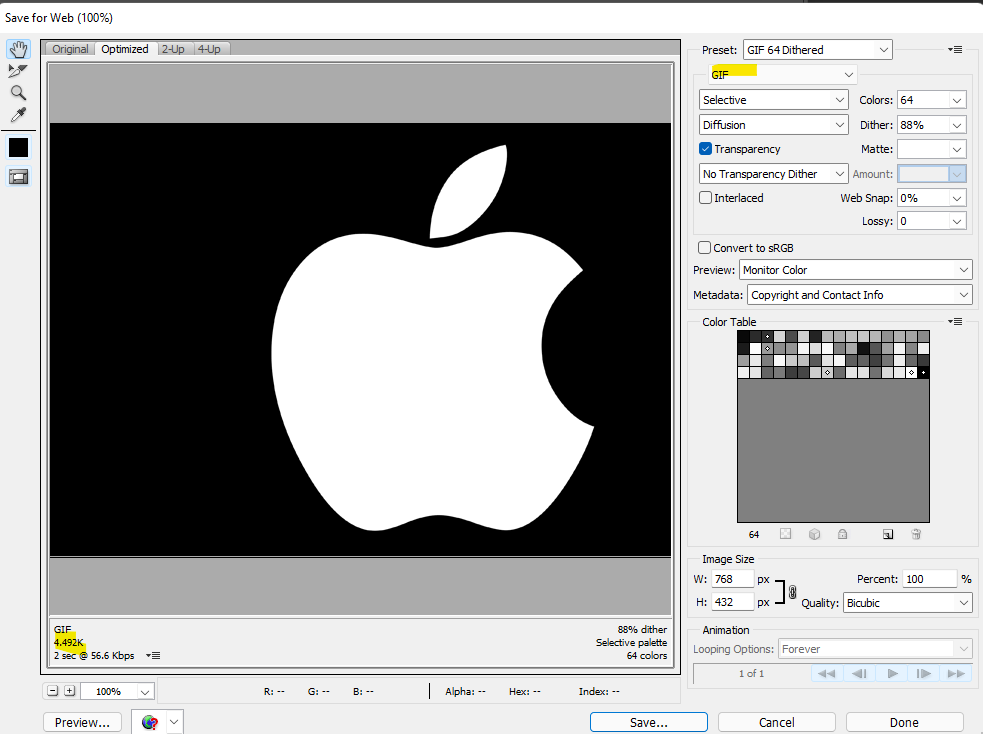Switch to the 4-Up tab
Image resolution: width=983 pixels, height=734 pixels.
[209, 49]
